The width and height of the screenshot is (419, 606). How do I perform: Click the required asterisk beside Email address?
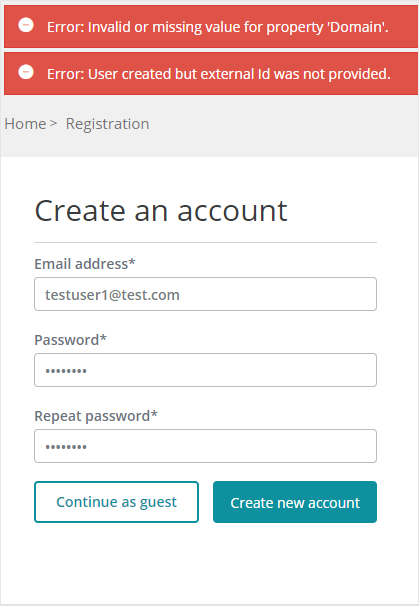coord(132,262)
